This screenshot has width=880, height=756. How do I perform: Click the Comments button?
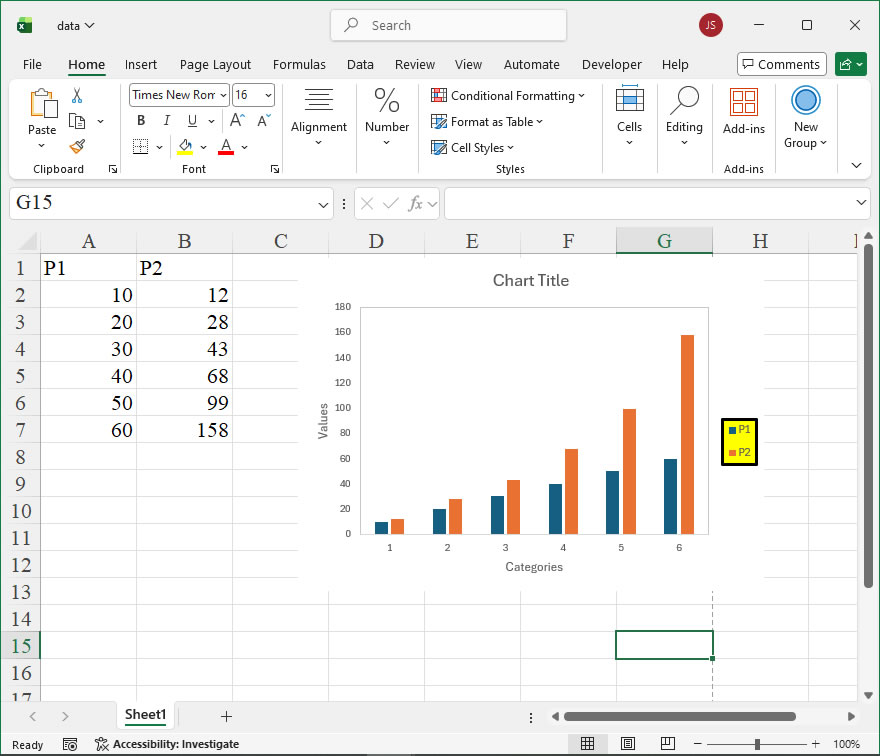tap(781, 64)
